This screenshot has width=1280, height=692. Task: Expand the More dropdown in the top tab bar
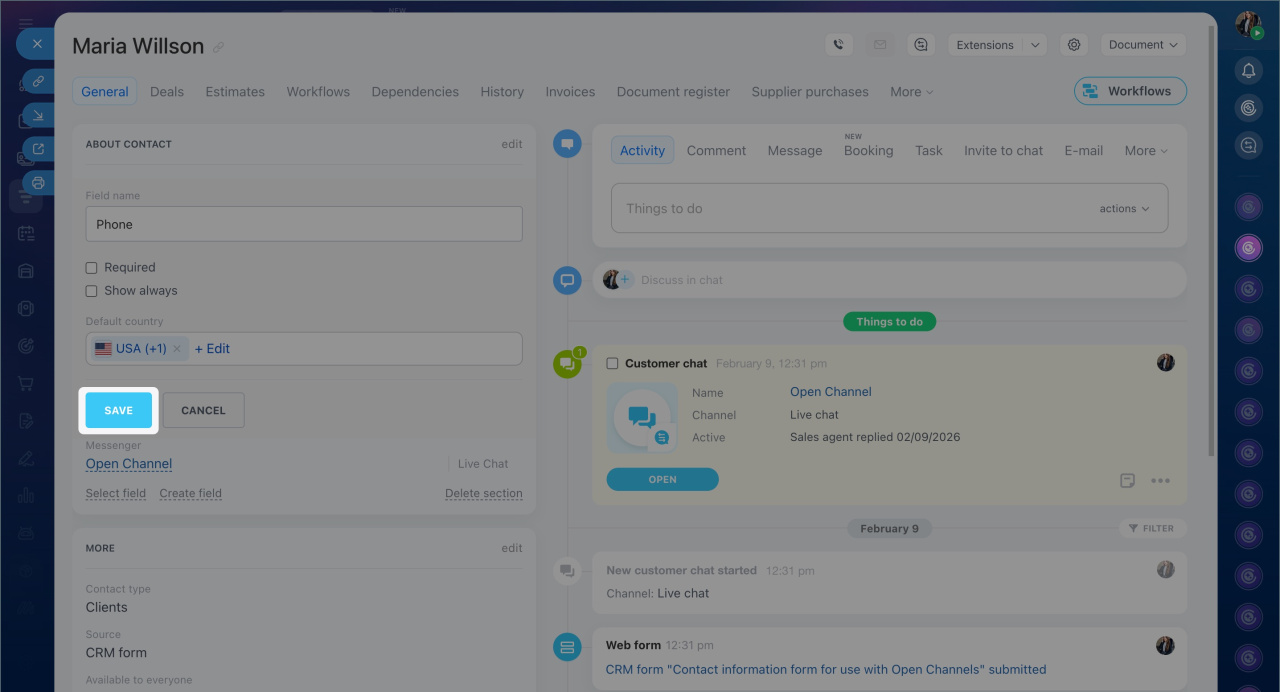911,92
